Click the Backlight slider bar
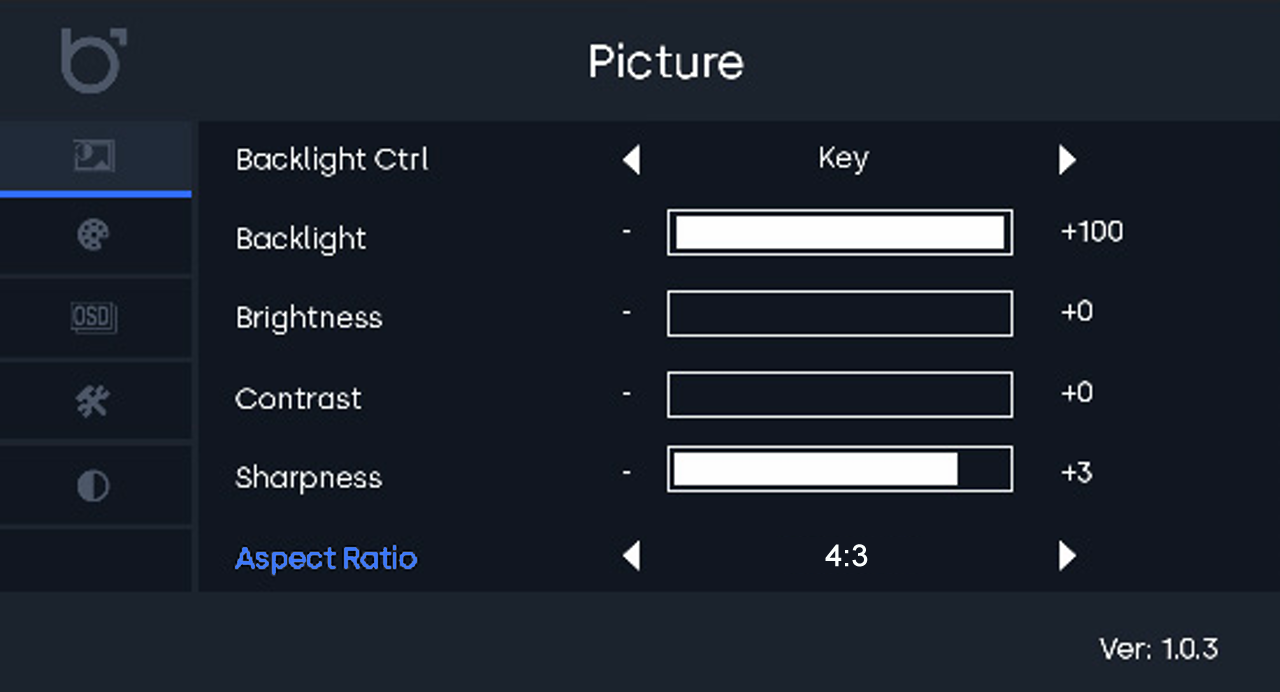 click(839, 233)
